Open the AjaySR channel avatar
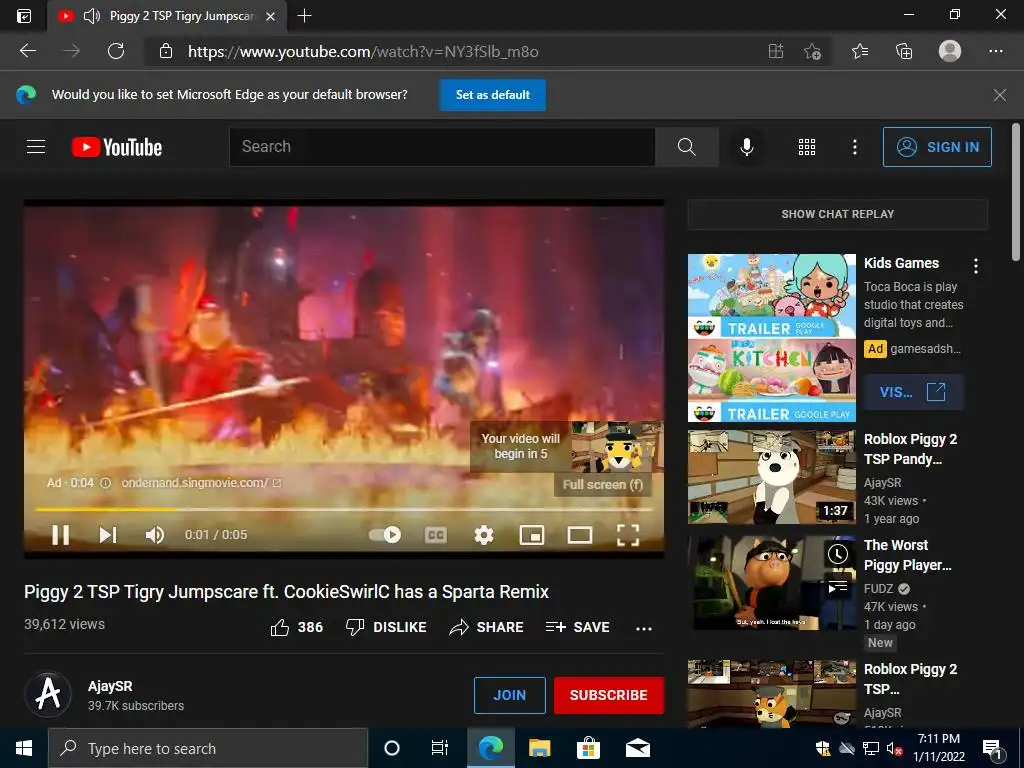 pyautogui.click(x=48, y=694)
